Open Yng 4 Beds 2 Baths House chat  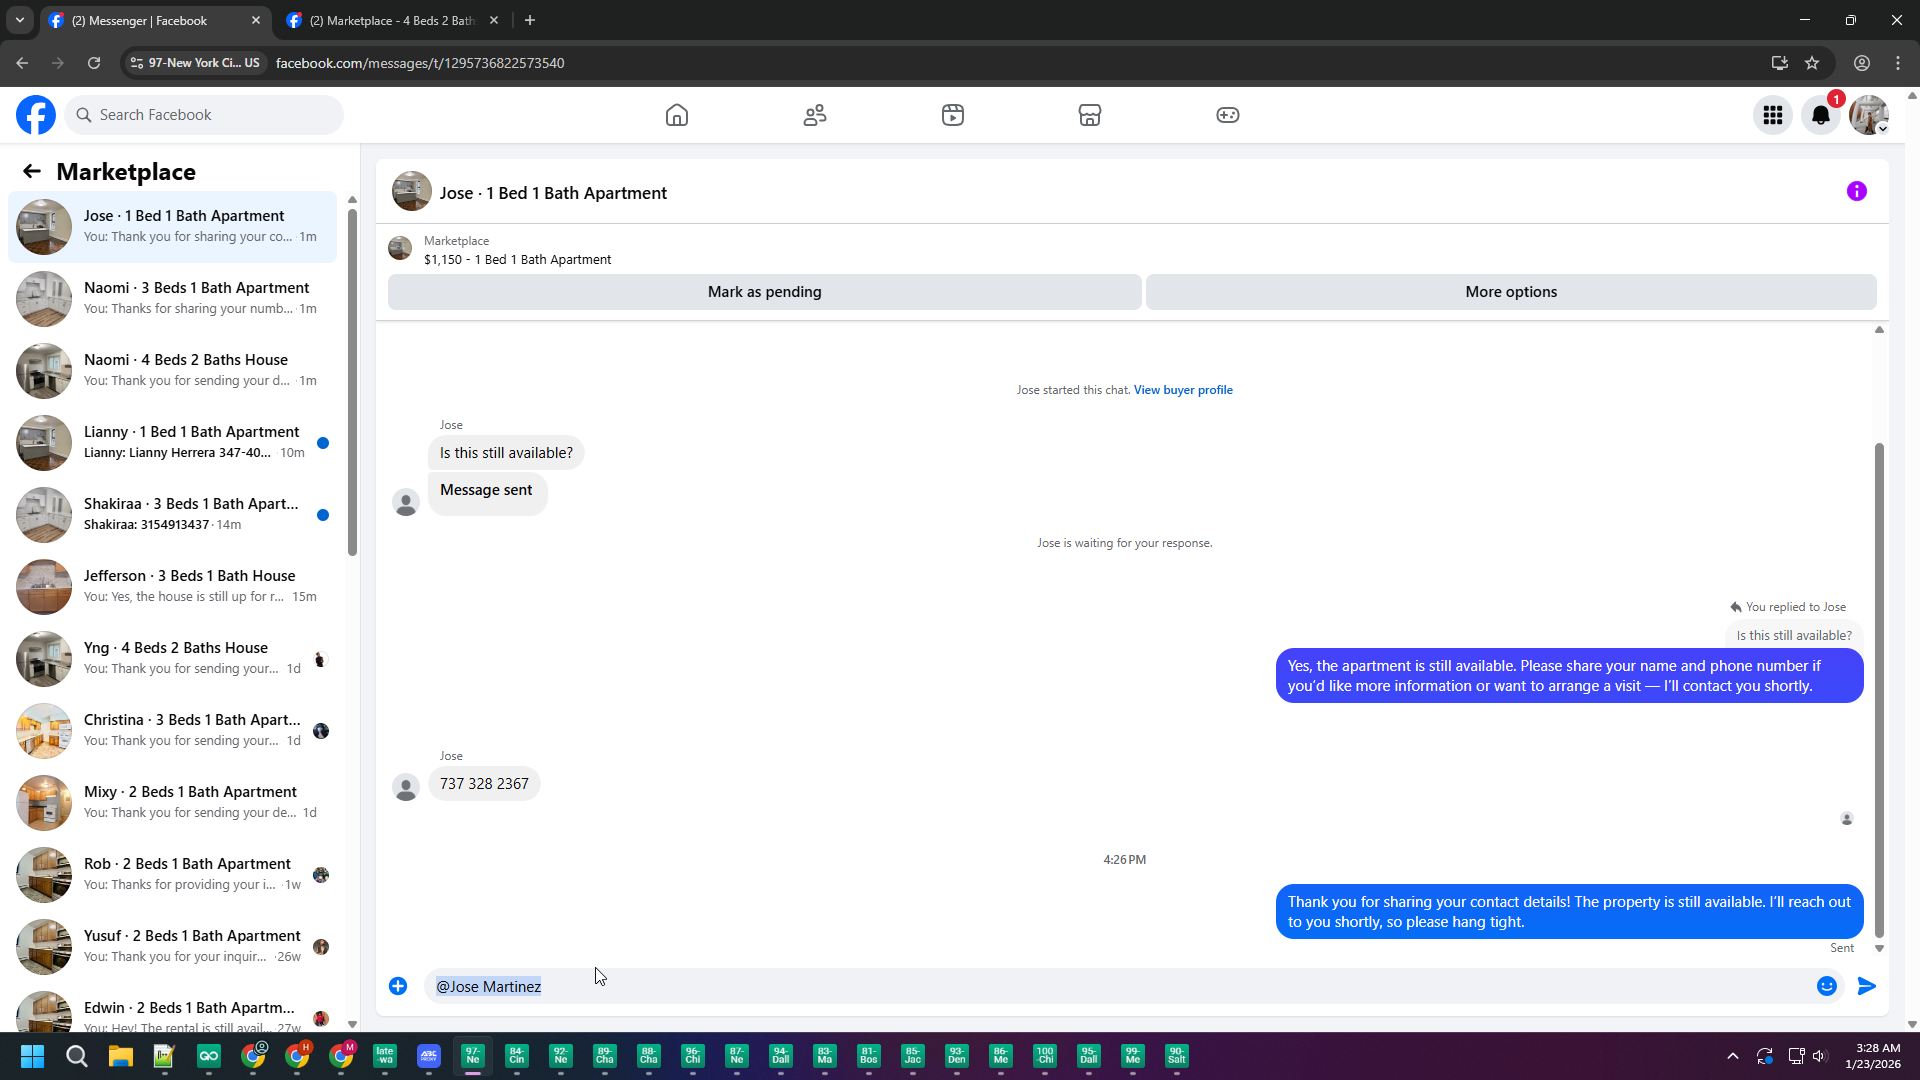pos(172,659)
